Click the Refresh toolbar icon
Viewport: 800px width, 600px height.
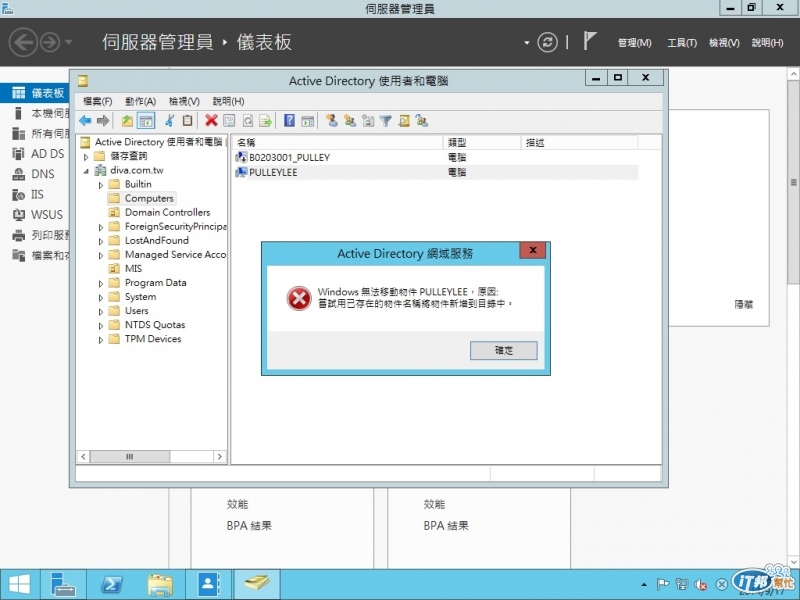coord(248,121)
